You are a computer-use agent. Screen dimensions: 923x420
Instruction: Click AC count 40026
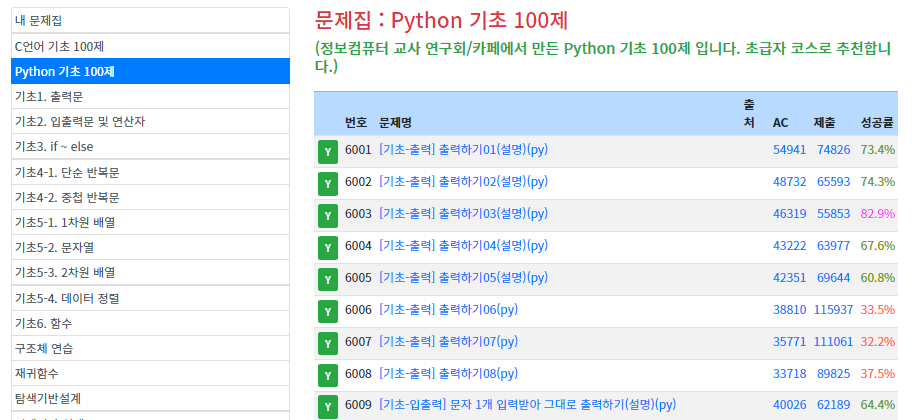(789, 405)
